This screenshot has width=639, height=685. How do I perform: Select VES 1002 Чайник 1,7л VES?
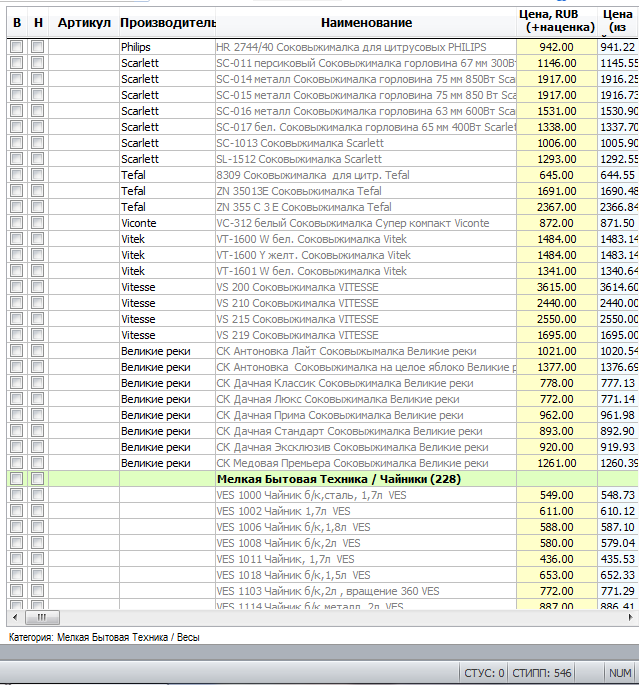(283, 511)
